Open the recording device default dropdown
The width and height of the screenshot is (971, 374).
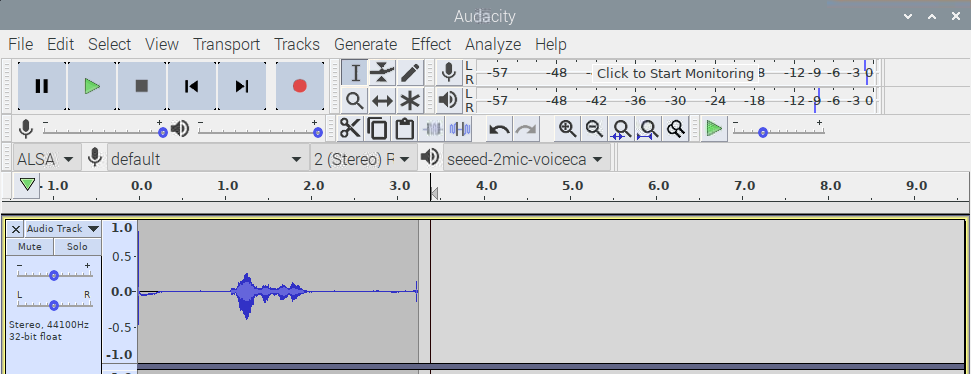(x=207, y=159)
